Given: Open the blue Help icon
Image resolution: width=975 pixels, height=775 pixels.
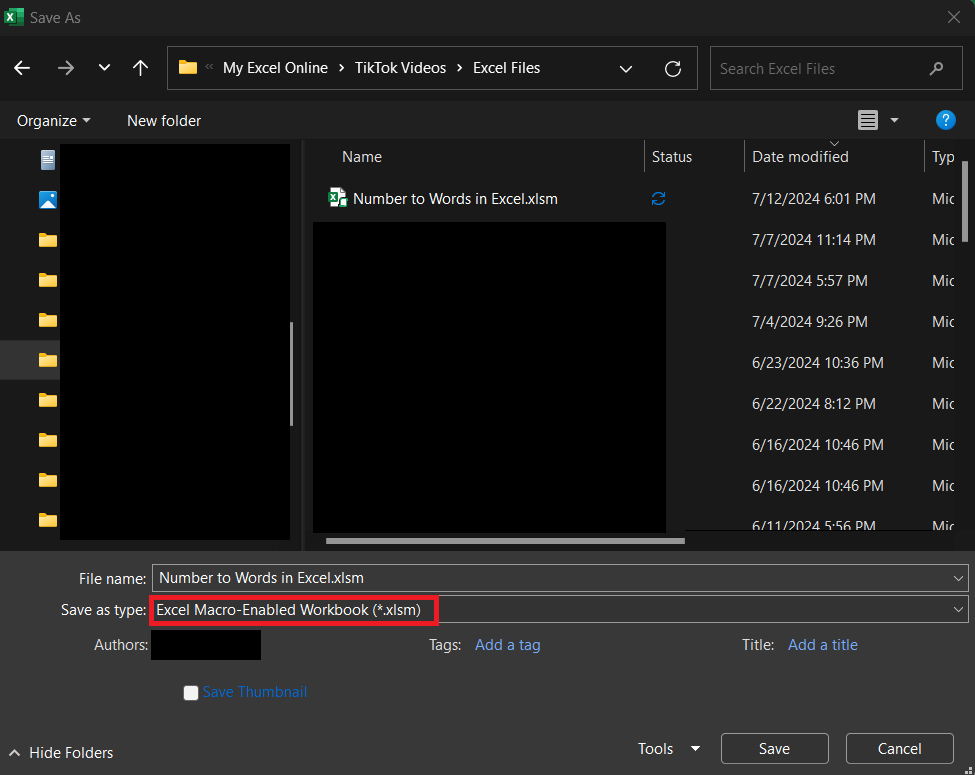Looking at the screenshot, I should pyautogui.click(x=945, y=120).
